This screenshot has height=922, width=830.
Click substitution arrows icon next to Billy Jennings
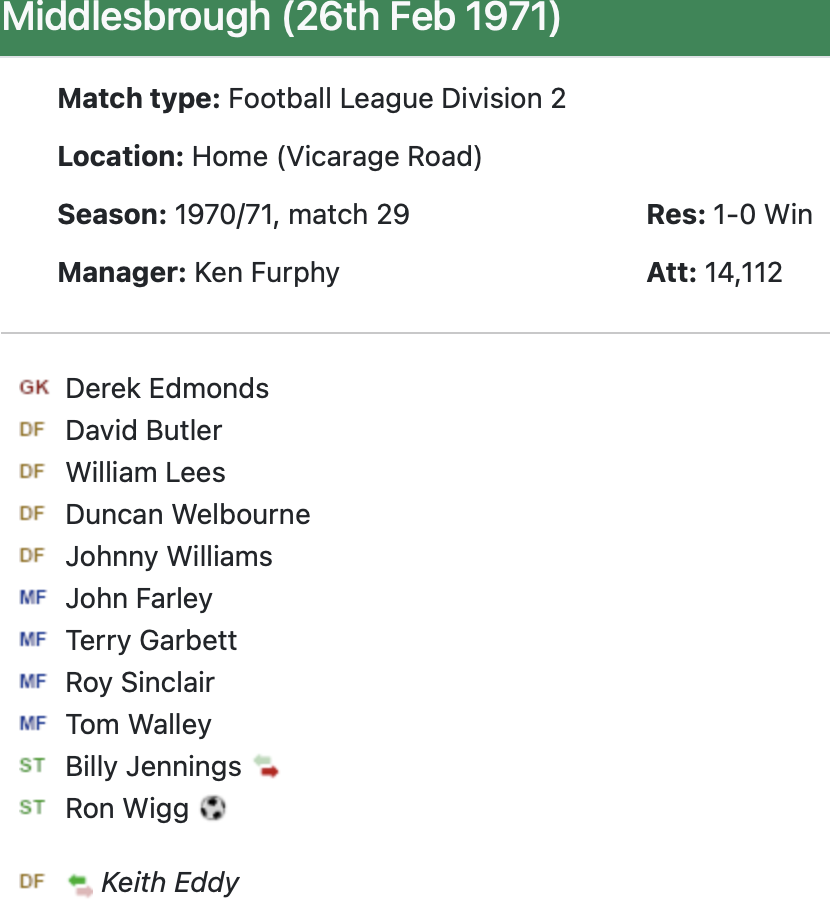265,767
